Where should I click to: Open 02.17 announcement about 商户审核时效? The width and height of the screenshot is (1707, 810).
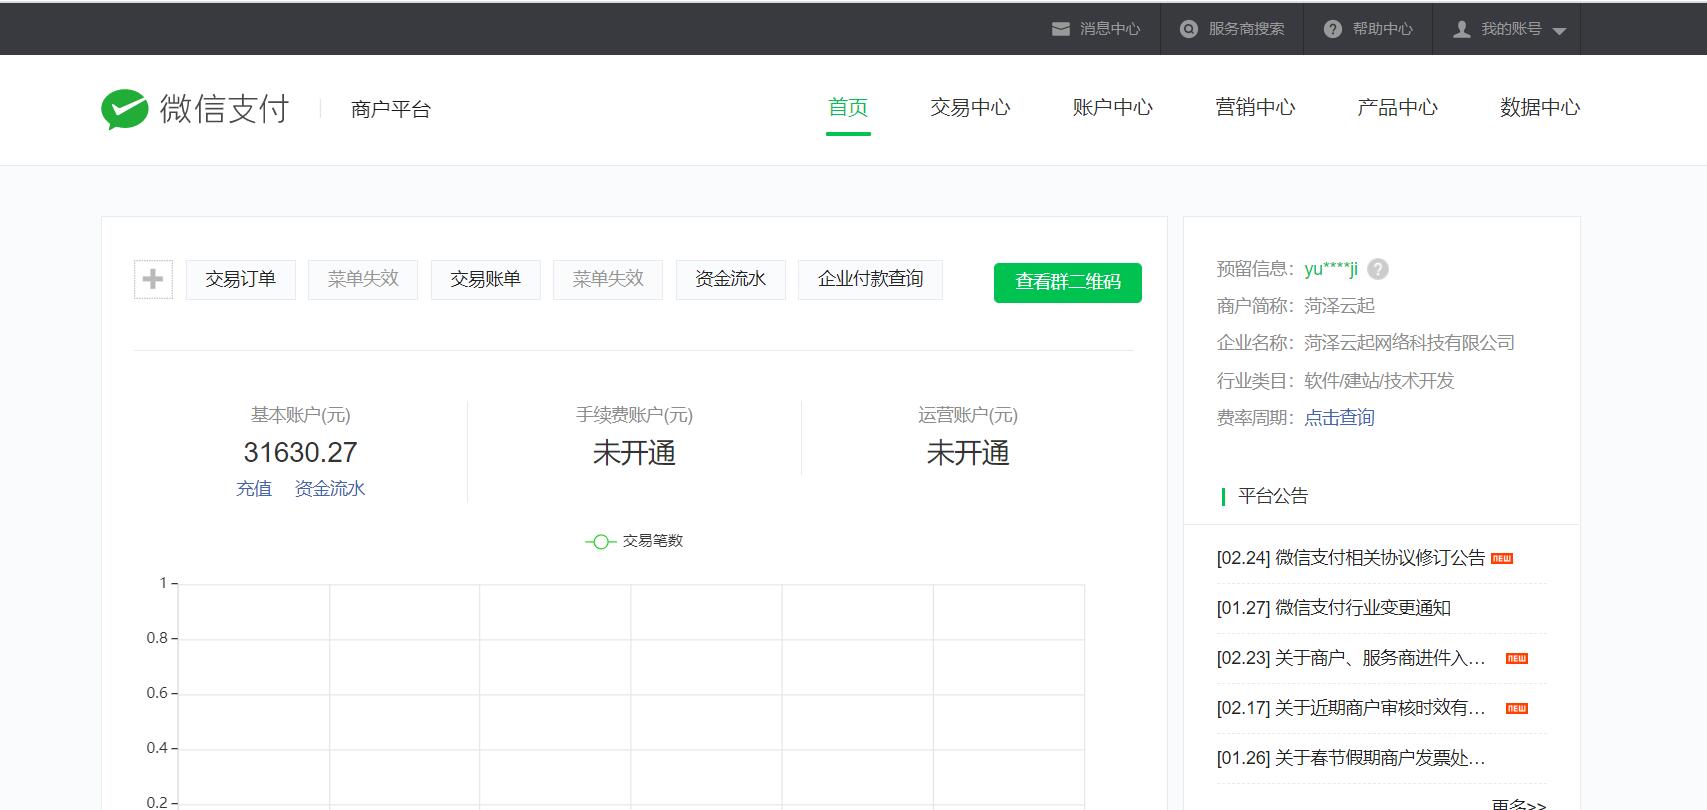[x=1351, y=708]
